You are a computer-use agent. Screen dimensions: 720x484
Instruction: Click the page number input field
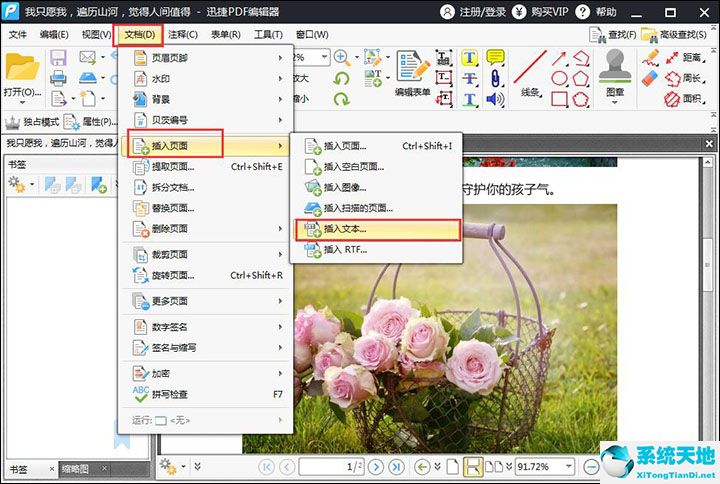tap(332, 467)
